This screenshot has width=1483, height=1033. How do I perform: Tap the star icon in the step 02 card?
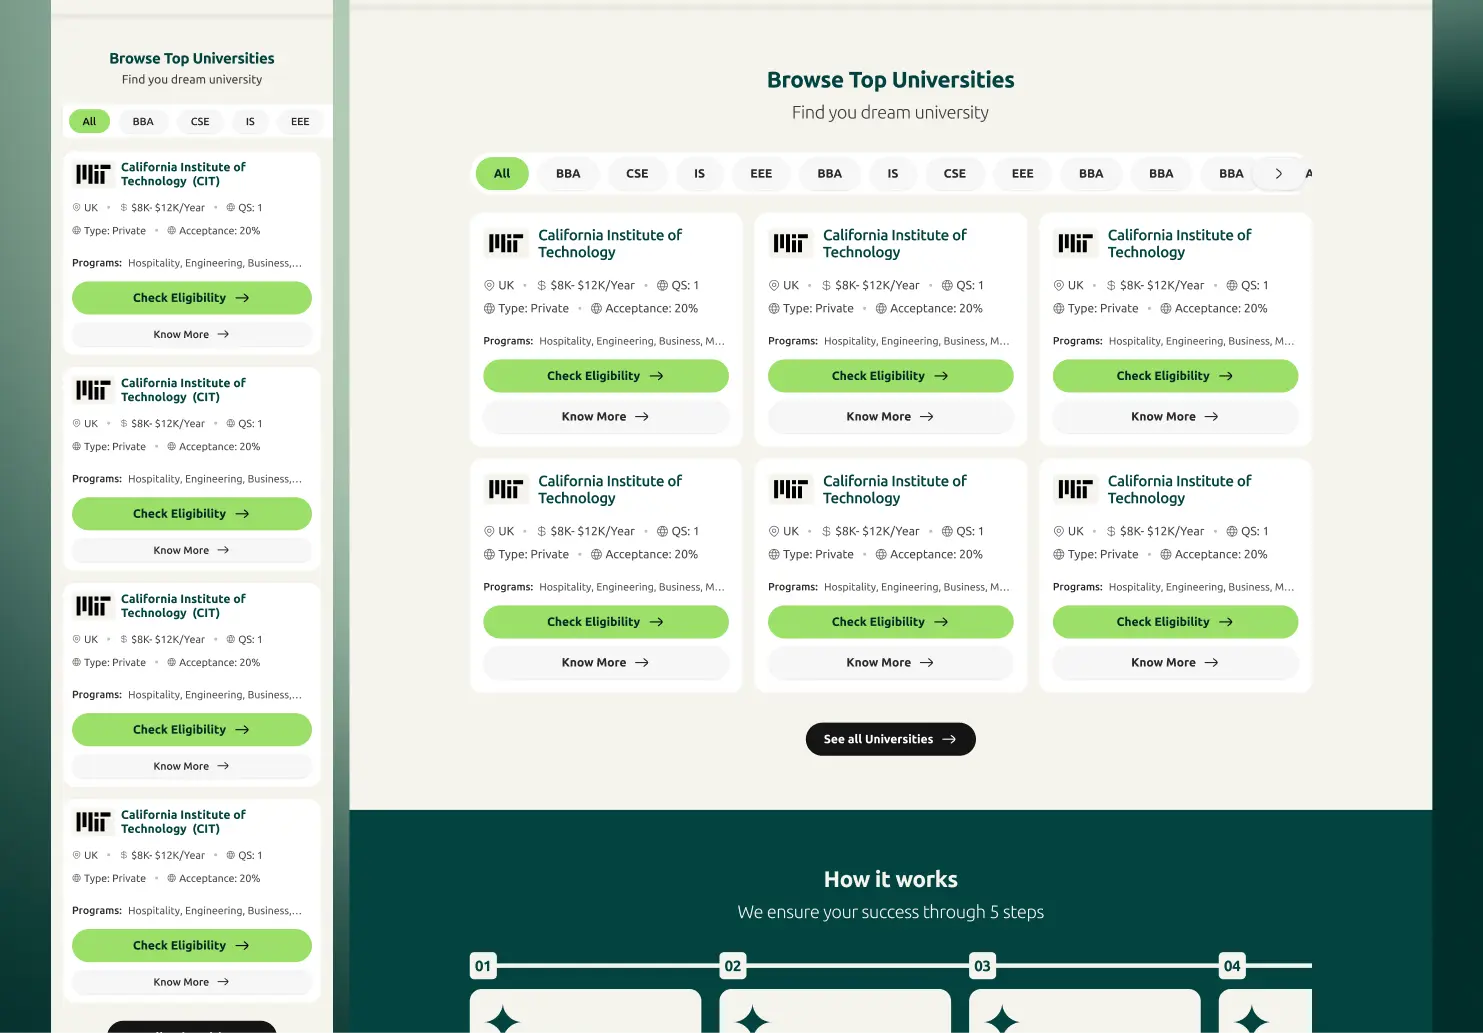(x=752, y=1019)
